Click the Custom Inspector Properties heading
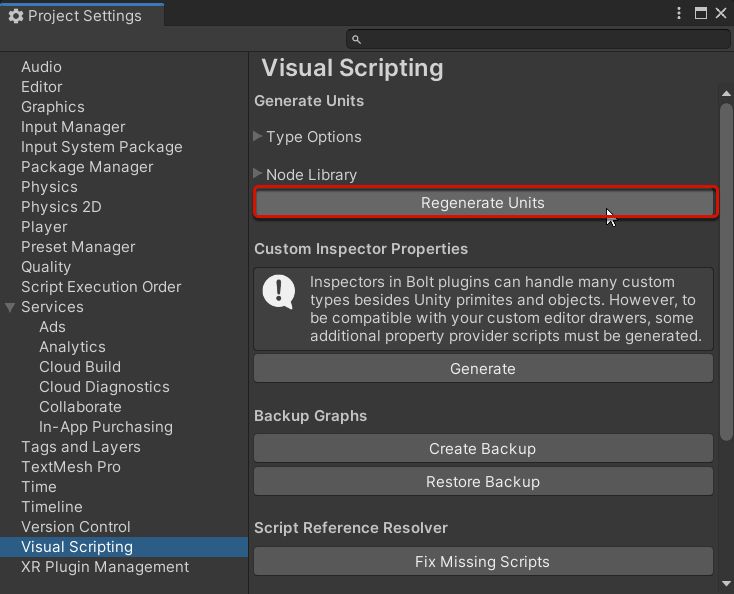734x594 pixels. click(361, 249)
